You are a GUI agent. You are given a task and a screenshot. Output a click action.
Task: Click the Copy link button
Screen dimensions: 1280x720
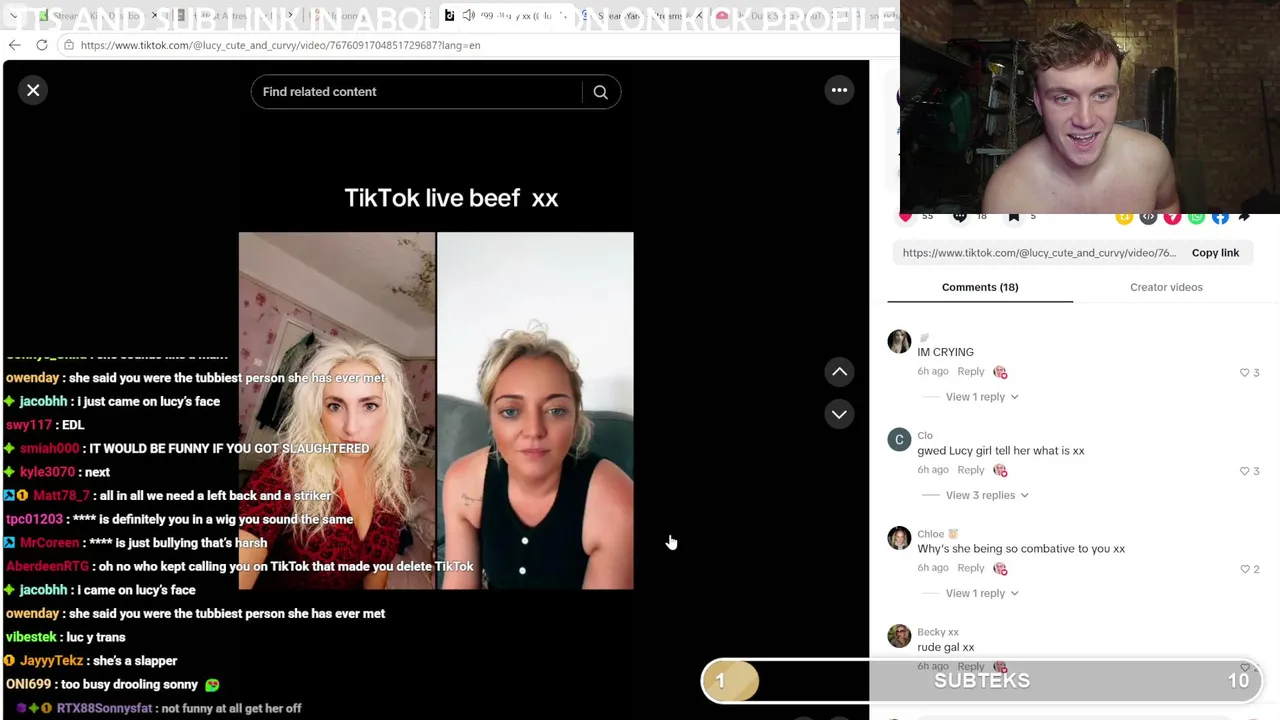tap(1215, 253)
